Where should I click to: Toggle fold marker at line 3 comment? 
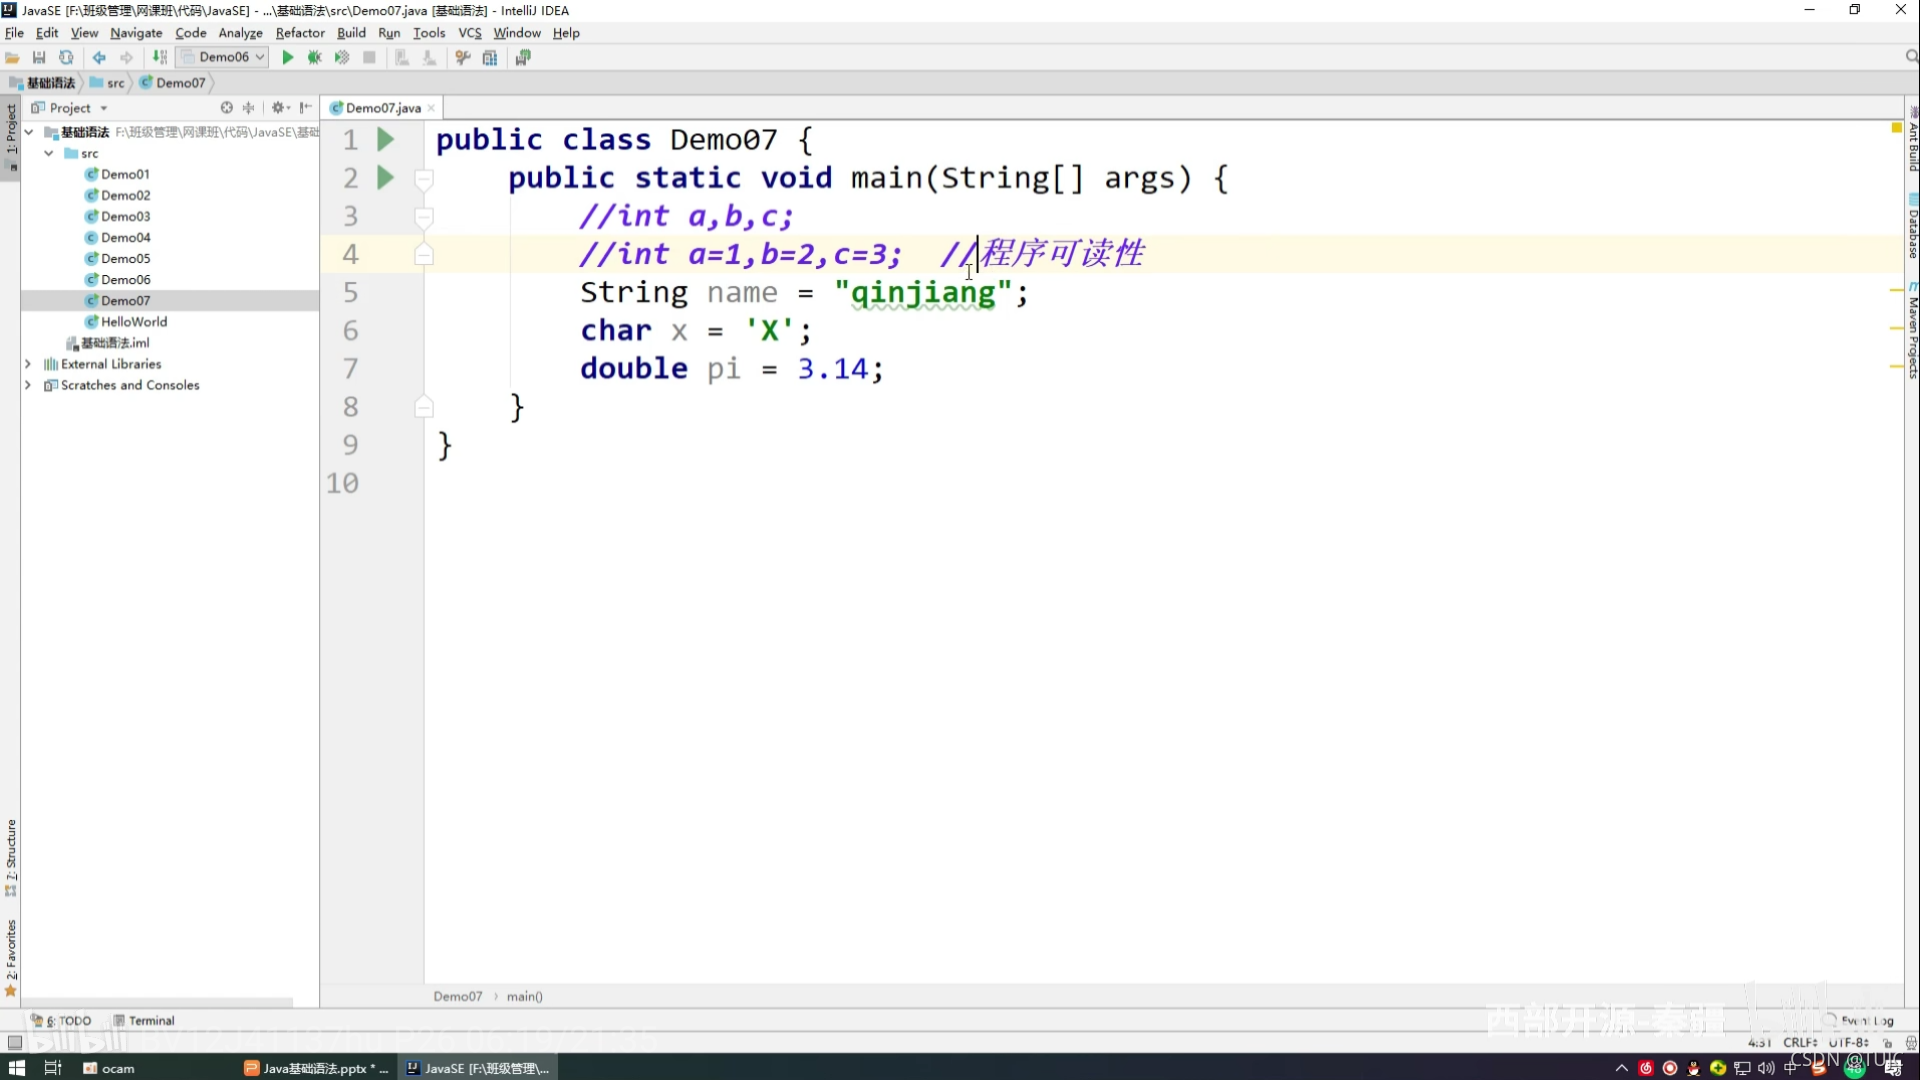point(424,217)
